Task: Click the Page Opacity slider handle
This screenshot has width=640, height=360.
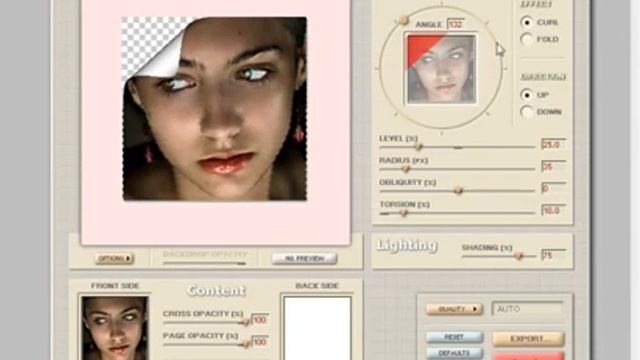Action: click(245, 344)
